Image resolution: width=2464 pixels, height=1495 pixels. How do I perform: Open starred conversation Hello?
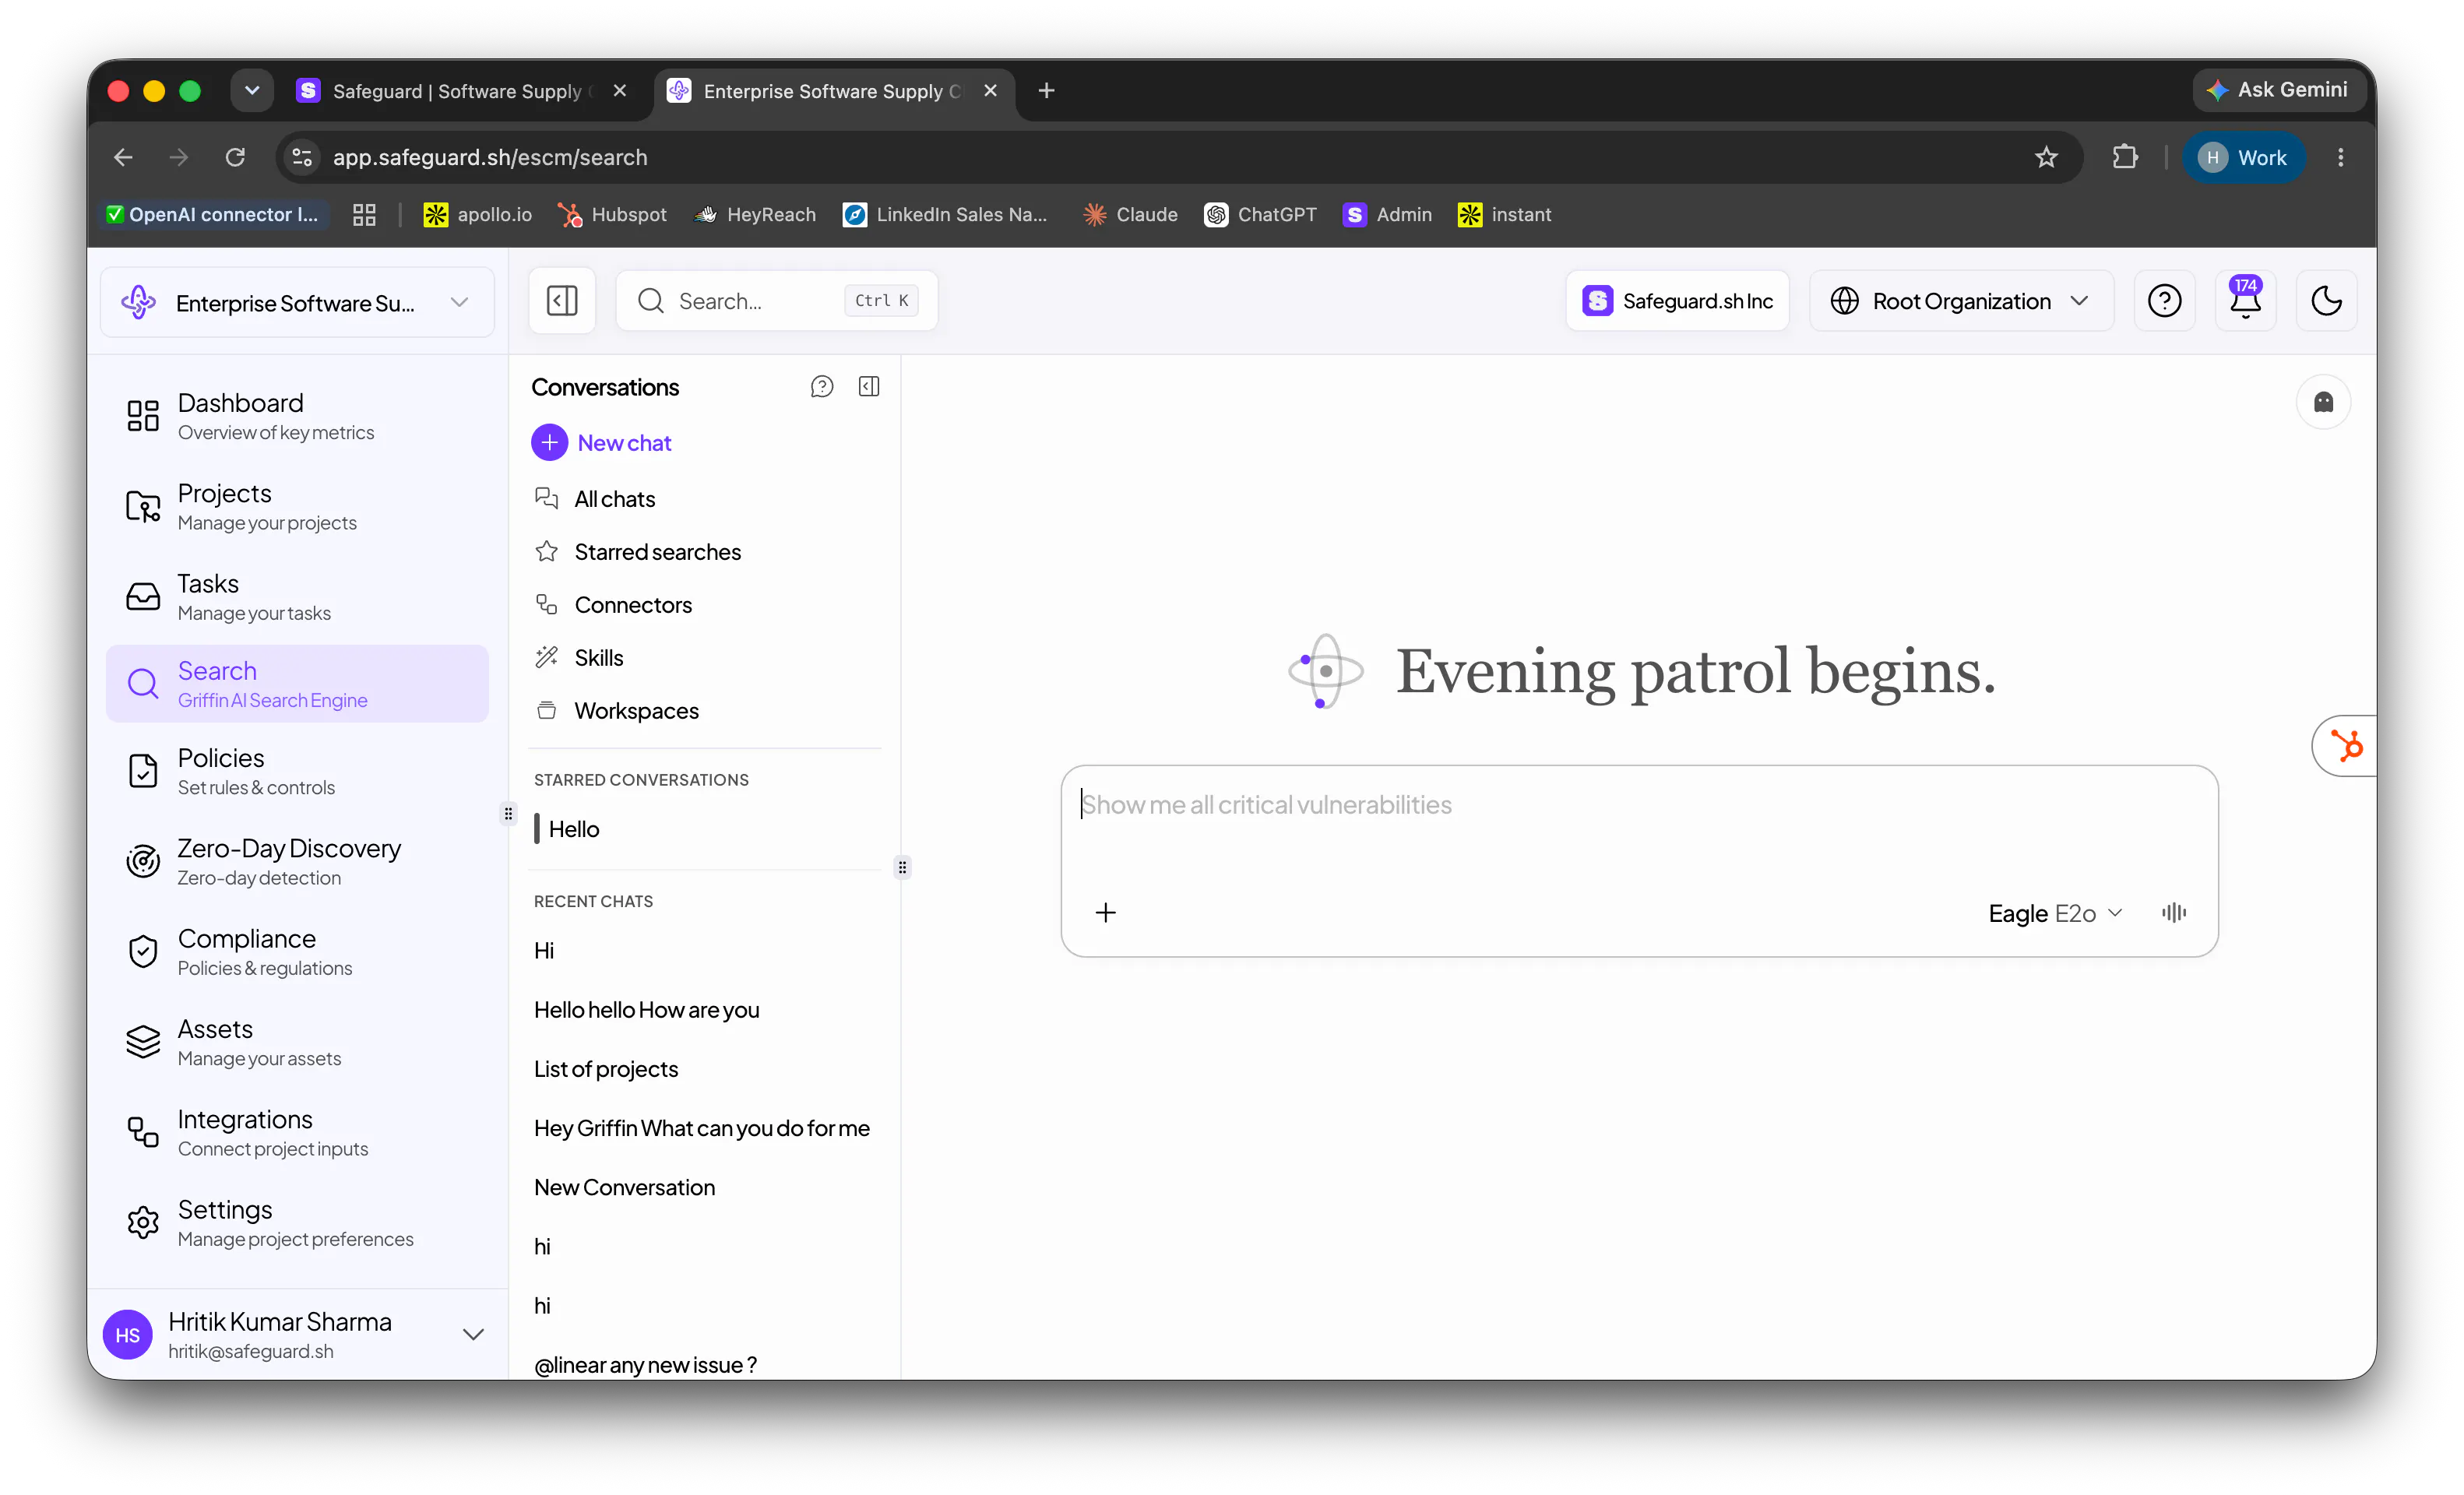coord(573,829)
